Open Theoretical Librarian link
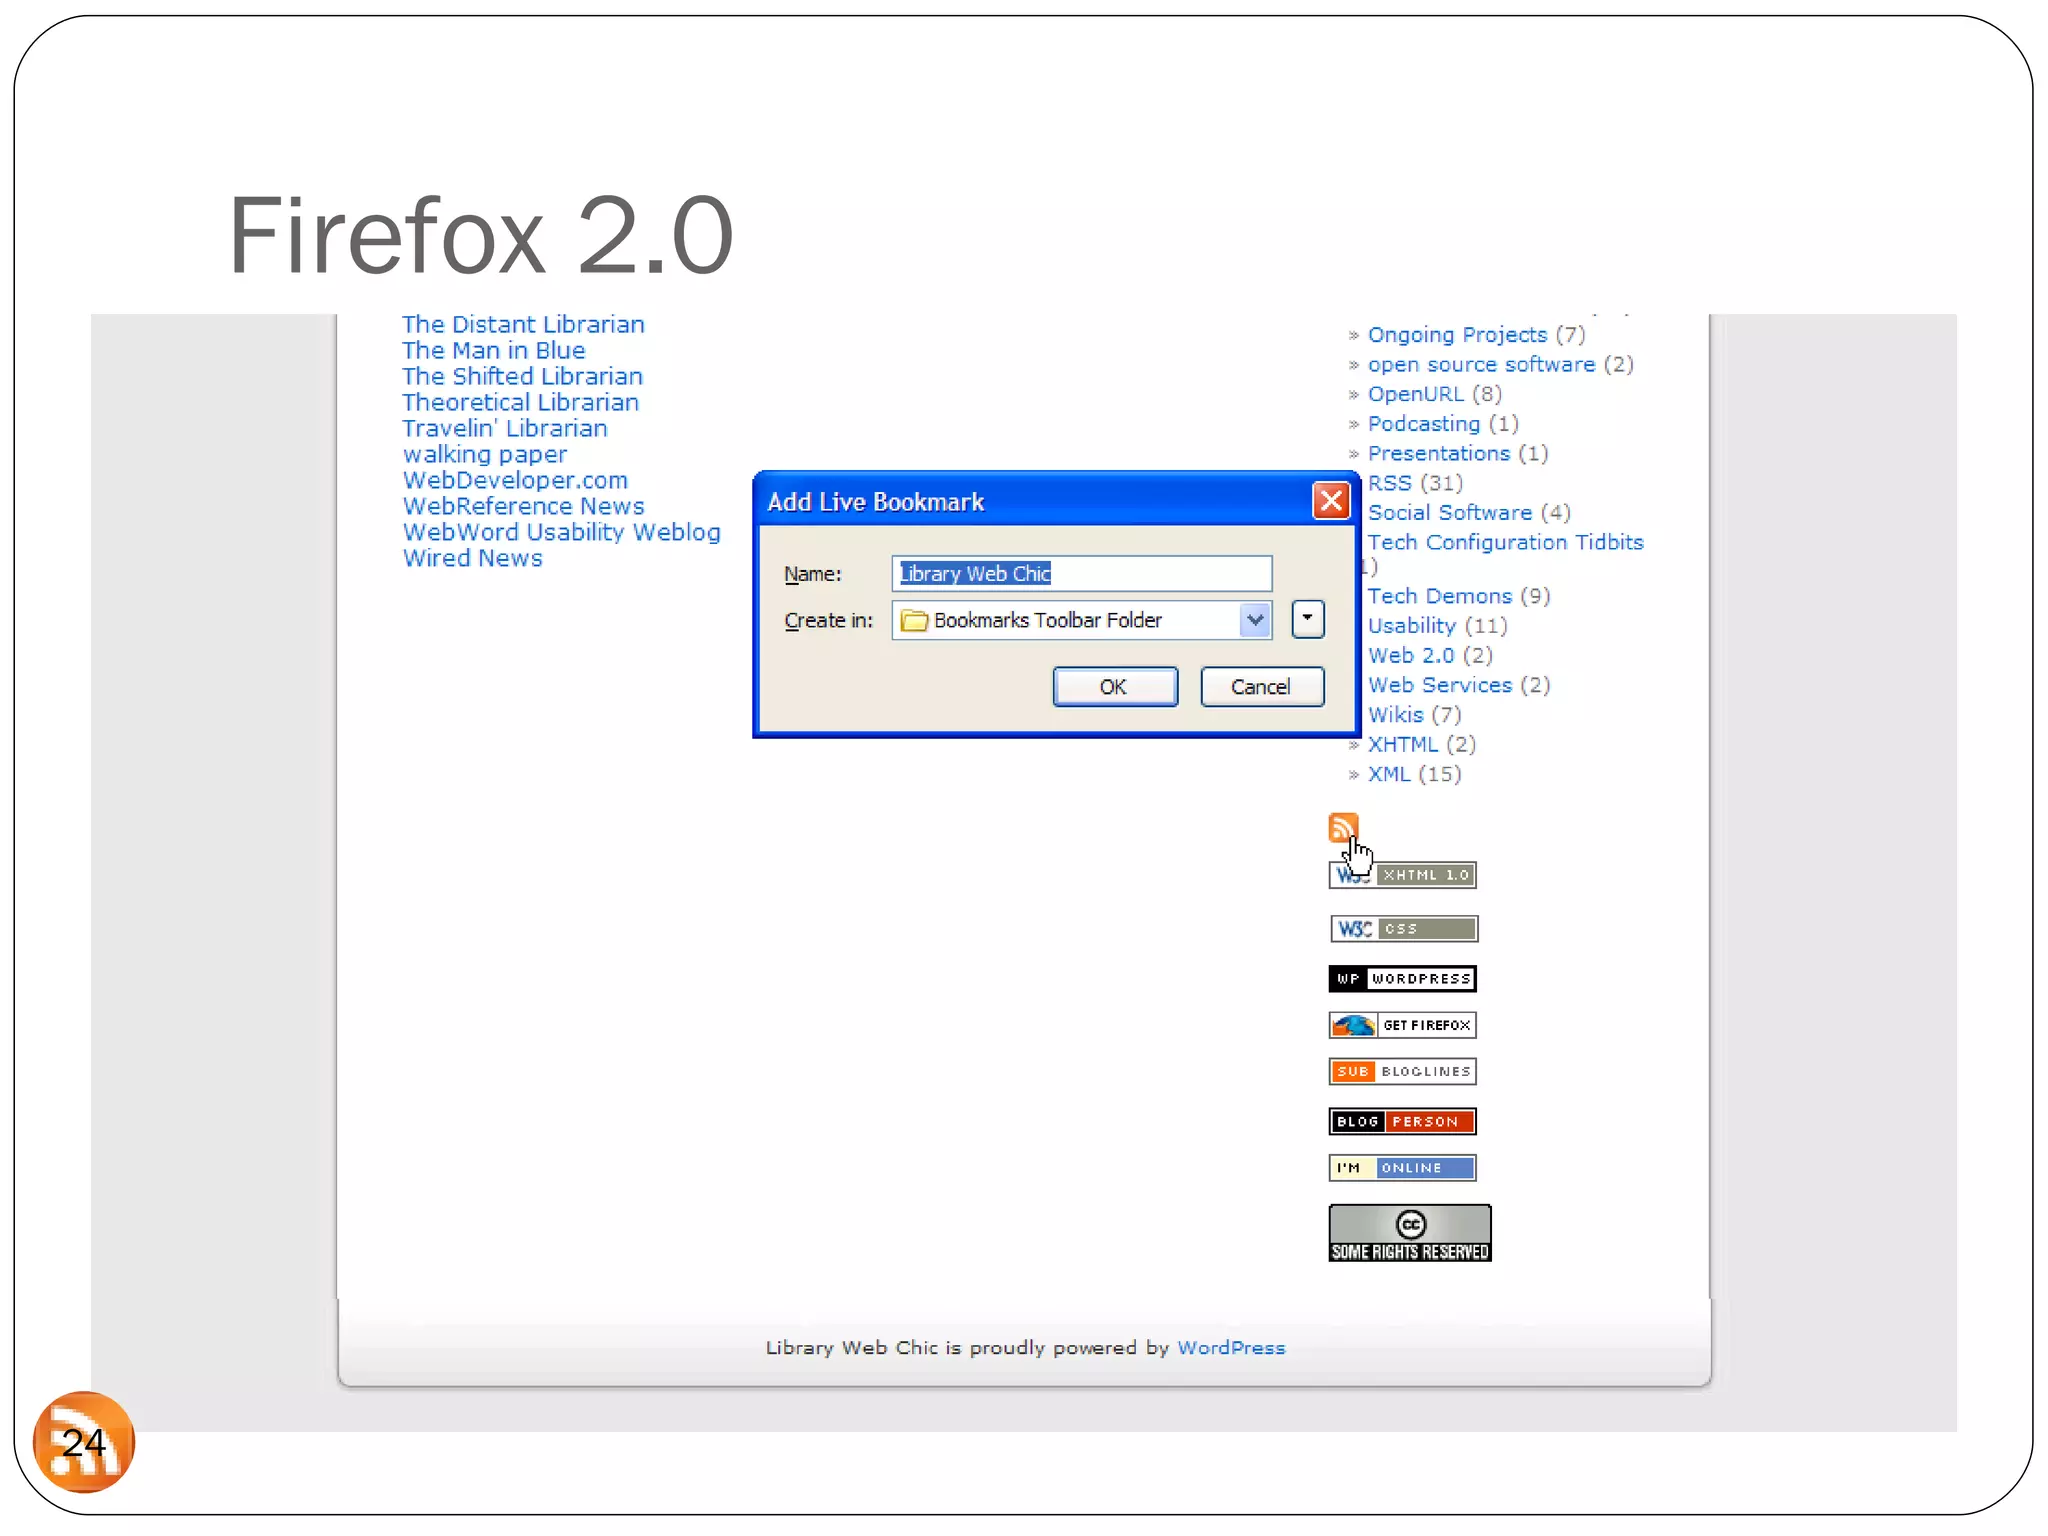2048x1536 pixels. click(x=520, y=403)
